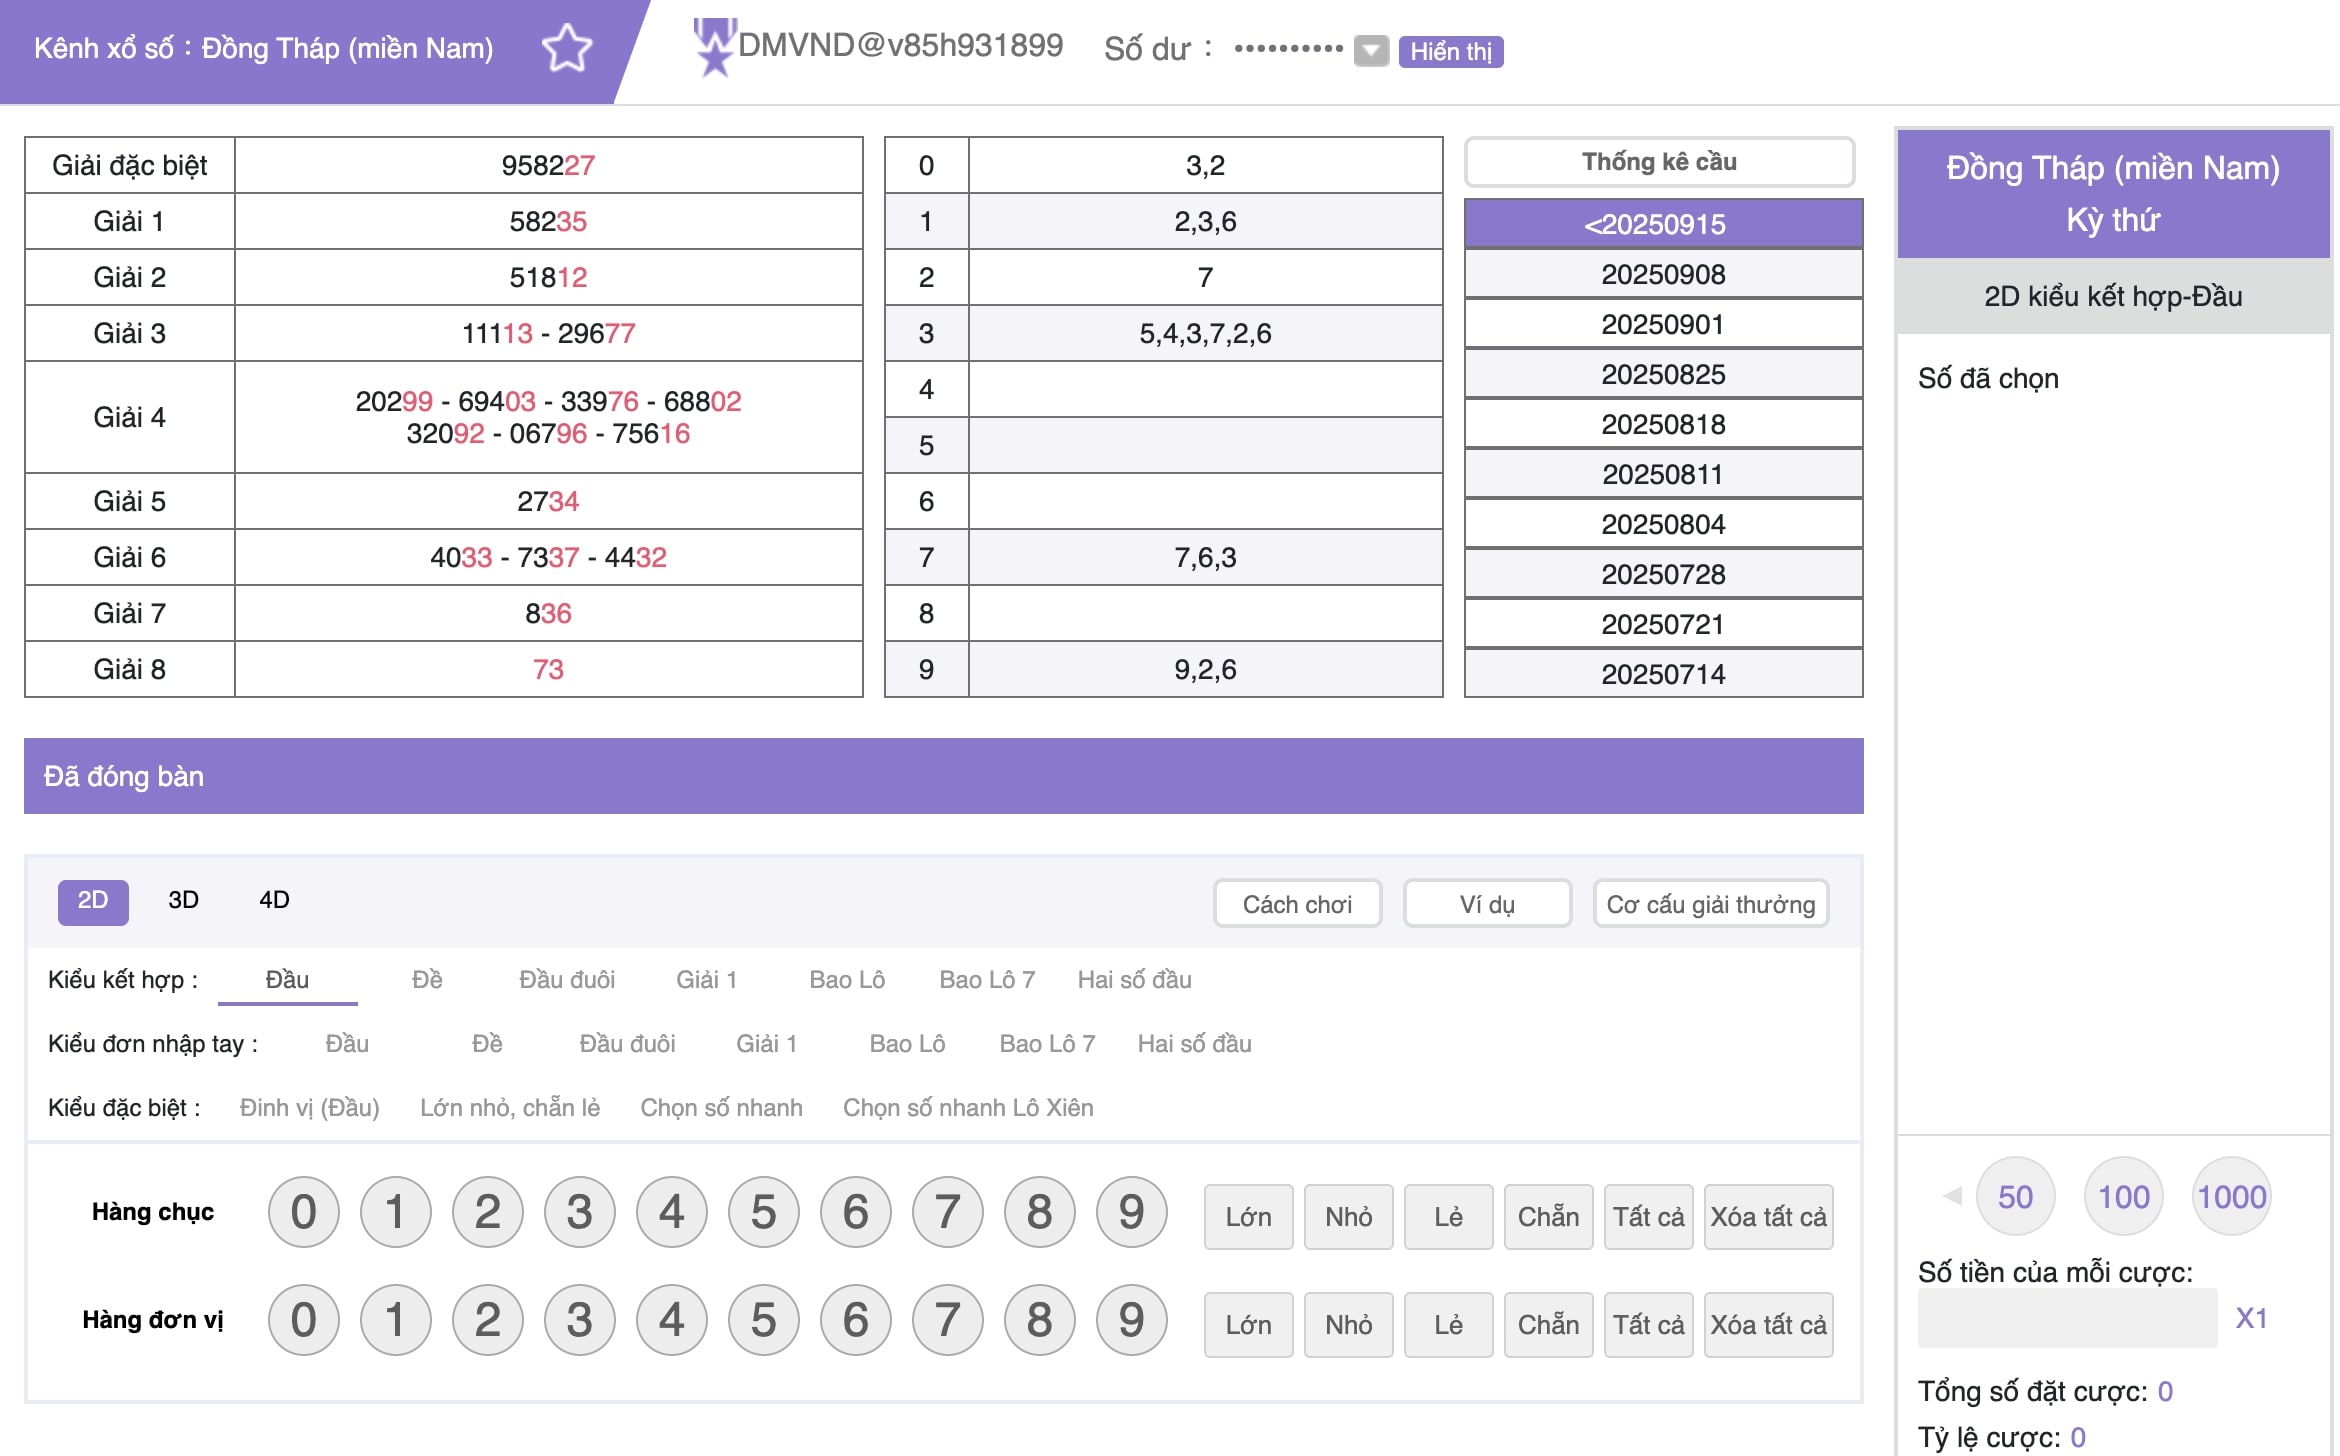Select the 100 betting chip

point(2123,1196)
